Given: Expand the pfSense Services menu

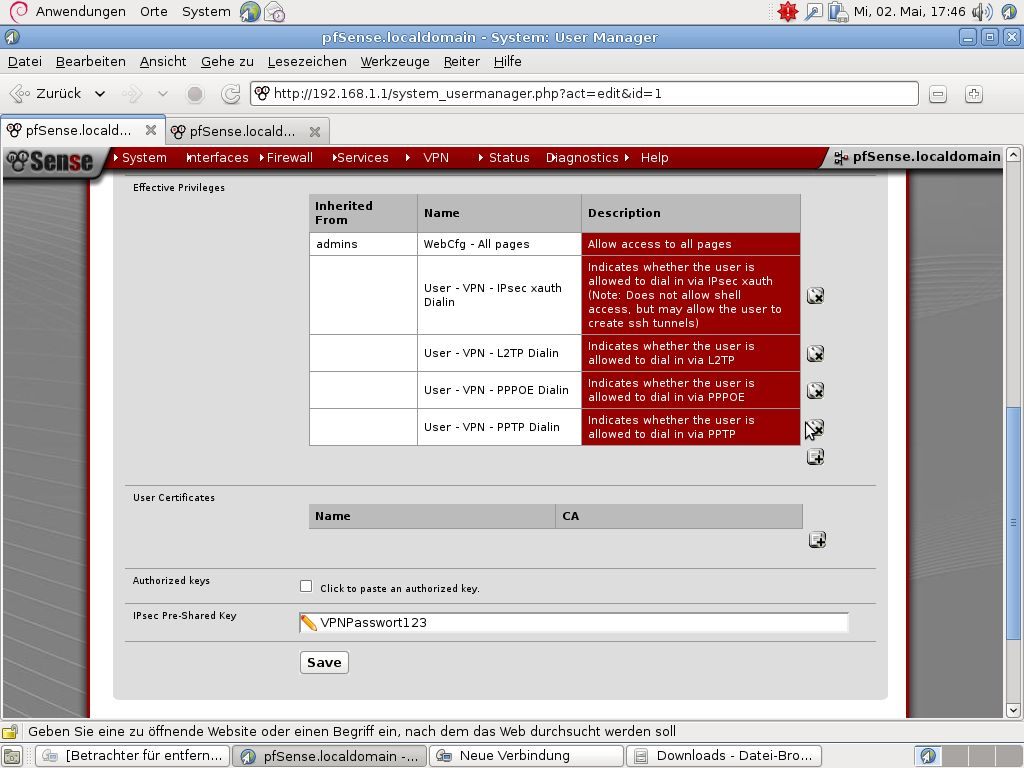Looking at the screenshot, I should point(360,157).
